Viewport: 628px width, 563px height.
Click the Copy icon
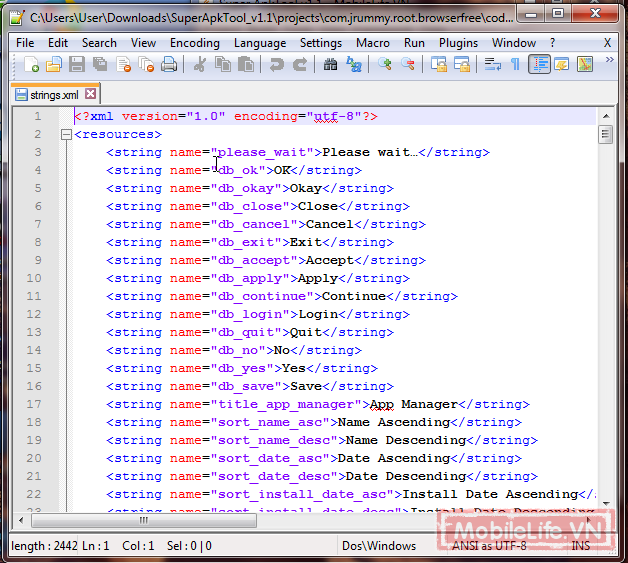point(223,64)
